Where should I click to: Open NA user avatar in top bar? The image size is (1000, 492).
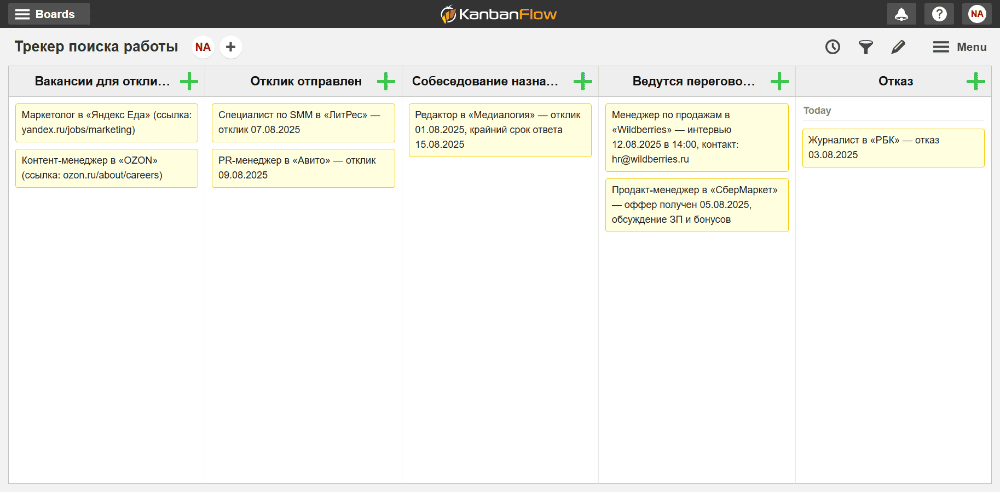[x=976, y=14]
